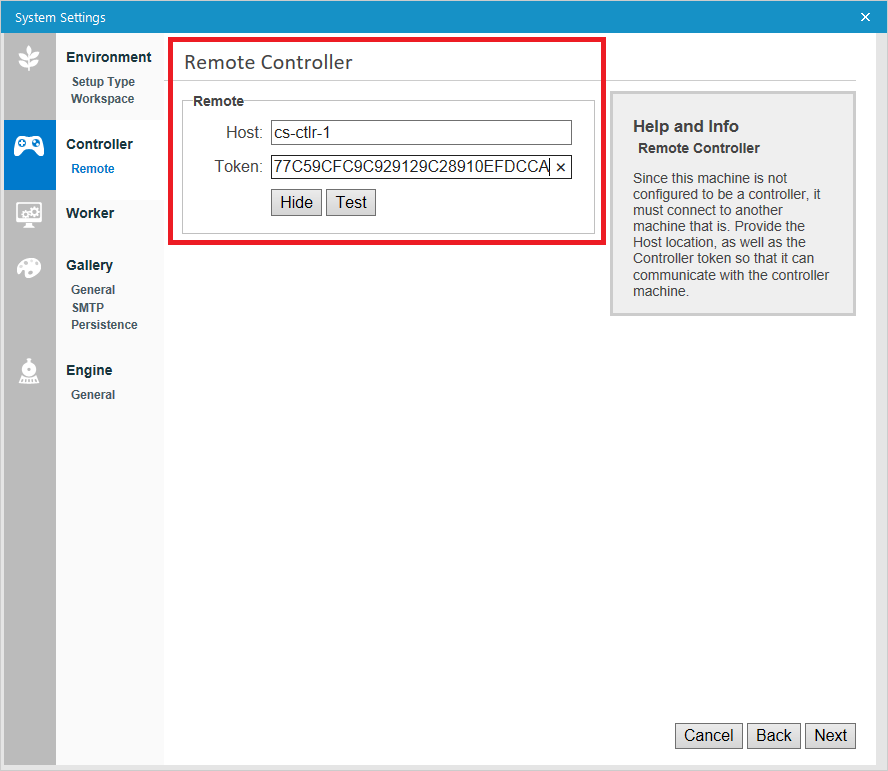Clear the Token field with the X icon
The width and height of the screenshot is (888, 771).
tap(561, 166)
